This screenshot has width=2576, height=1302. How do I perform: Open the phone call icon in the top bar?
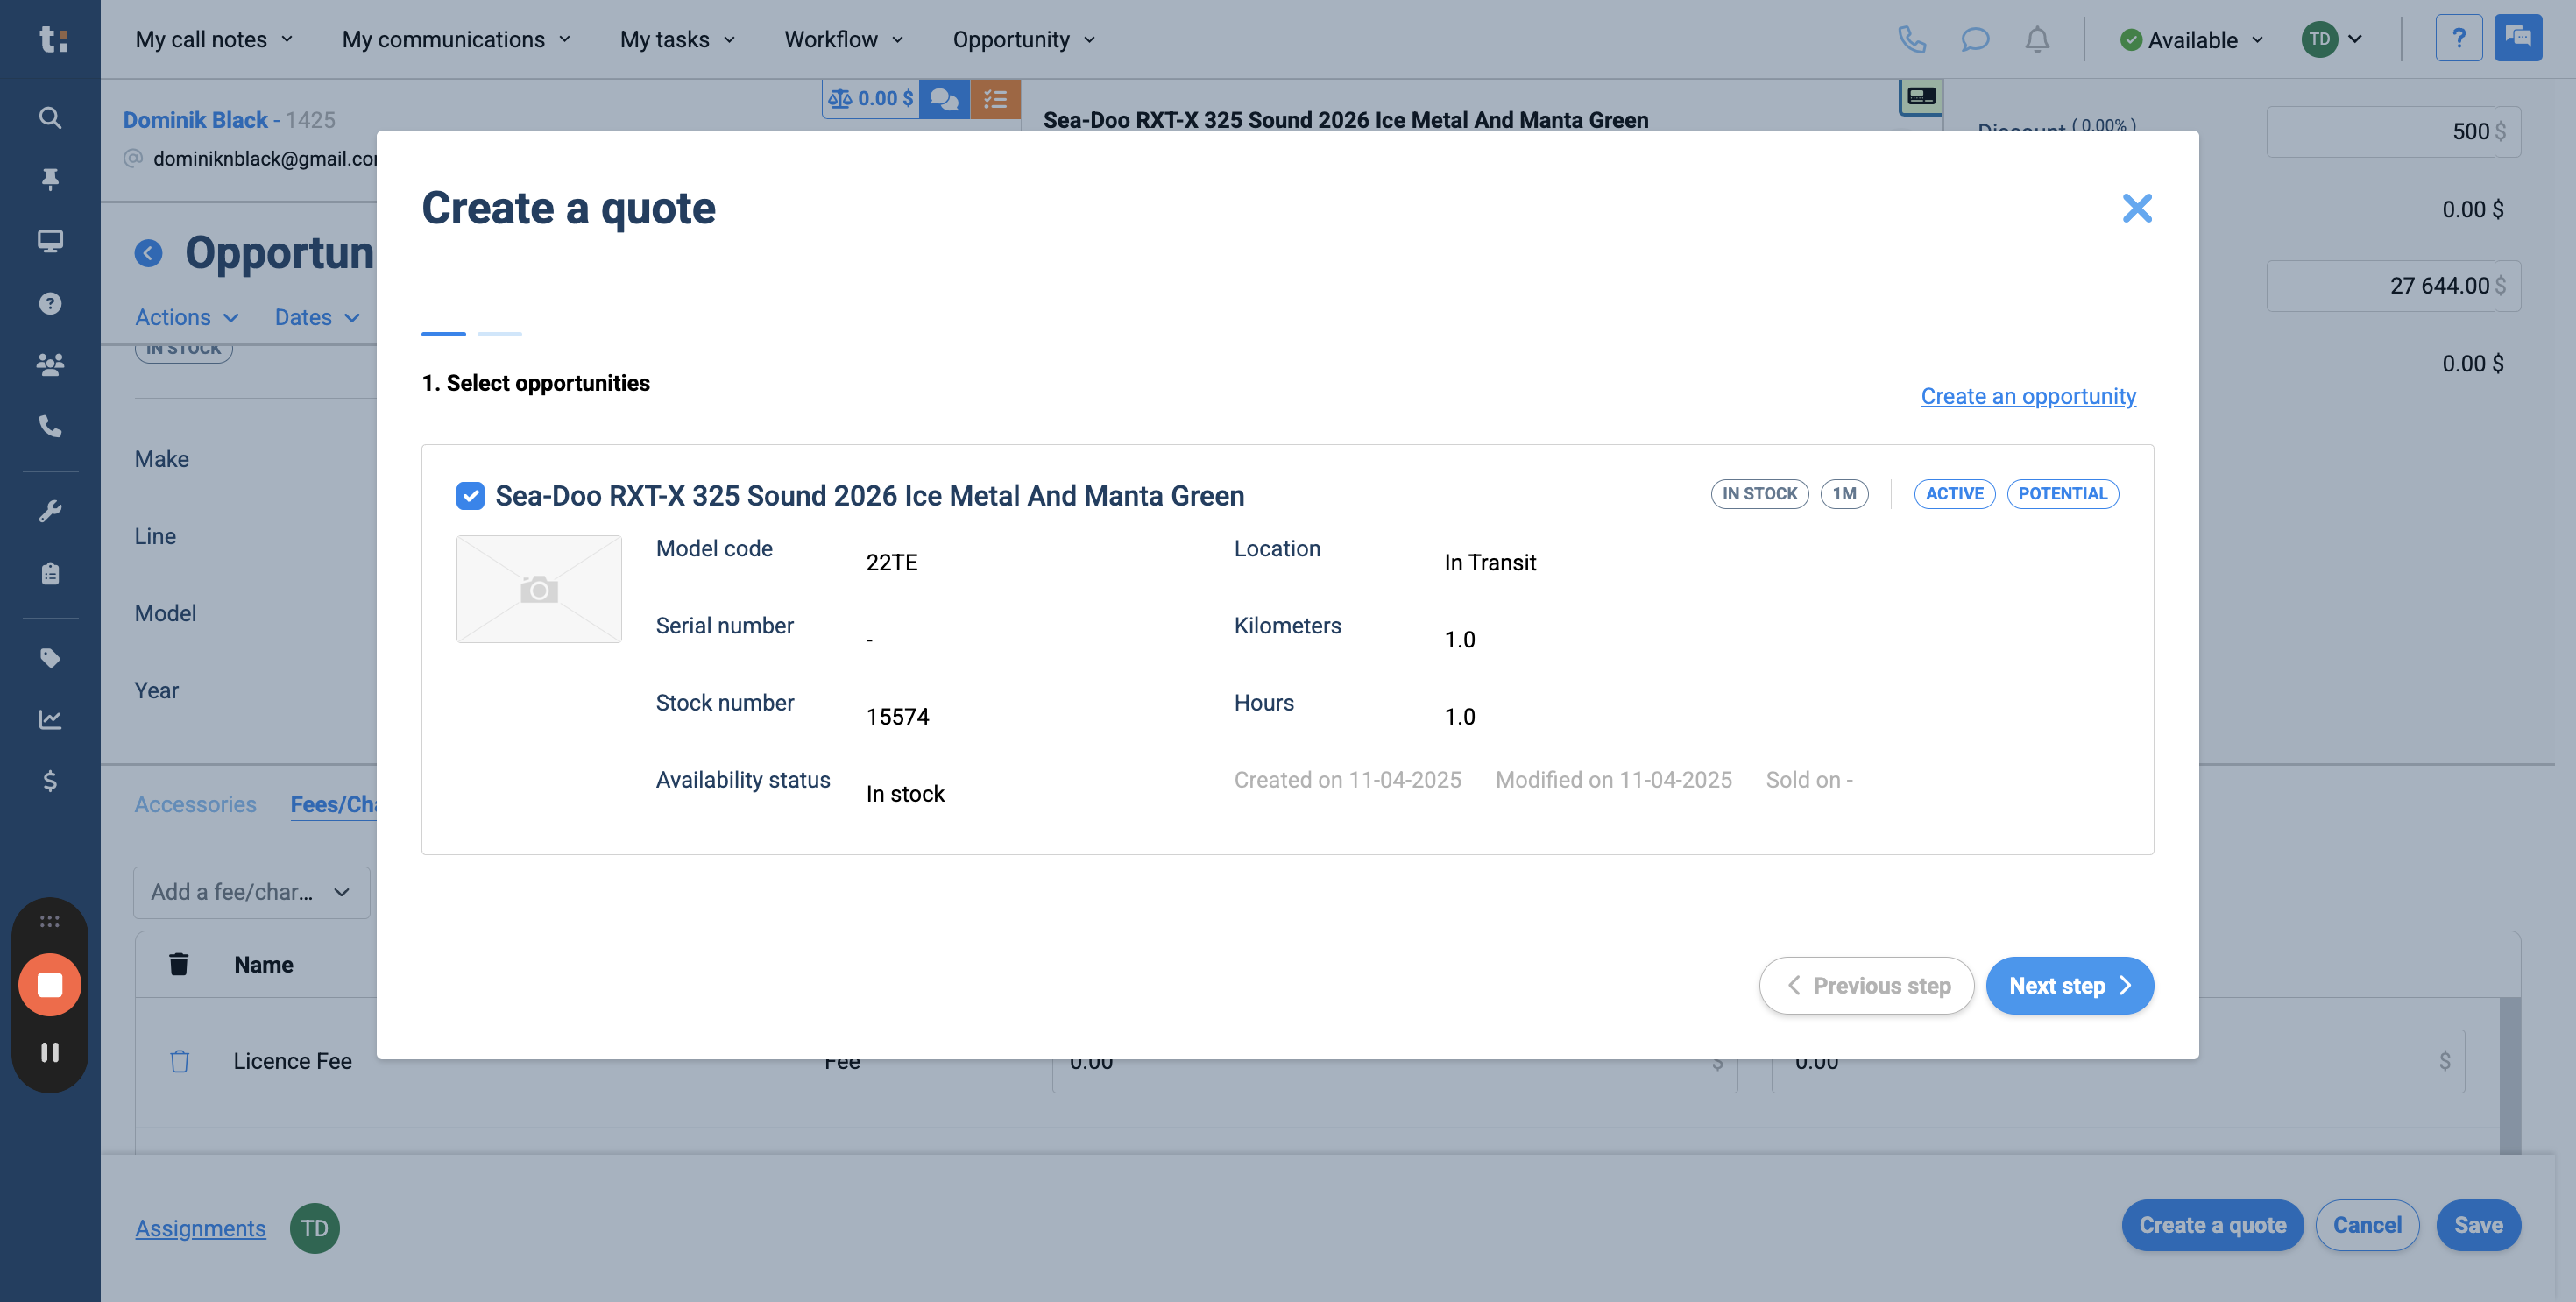1911,40
